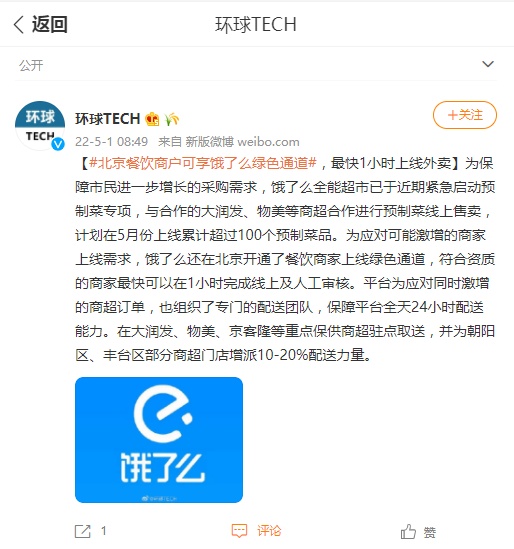Viewport: 514px width, 549px height.
Task: Click the 环球TECH page title
Action: click(256, 25)
